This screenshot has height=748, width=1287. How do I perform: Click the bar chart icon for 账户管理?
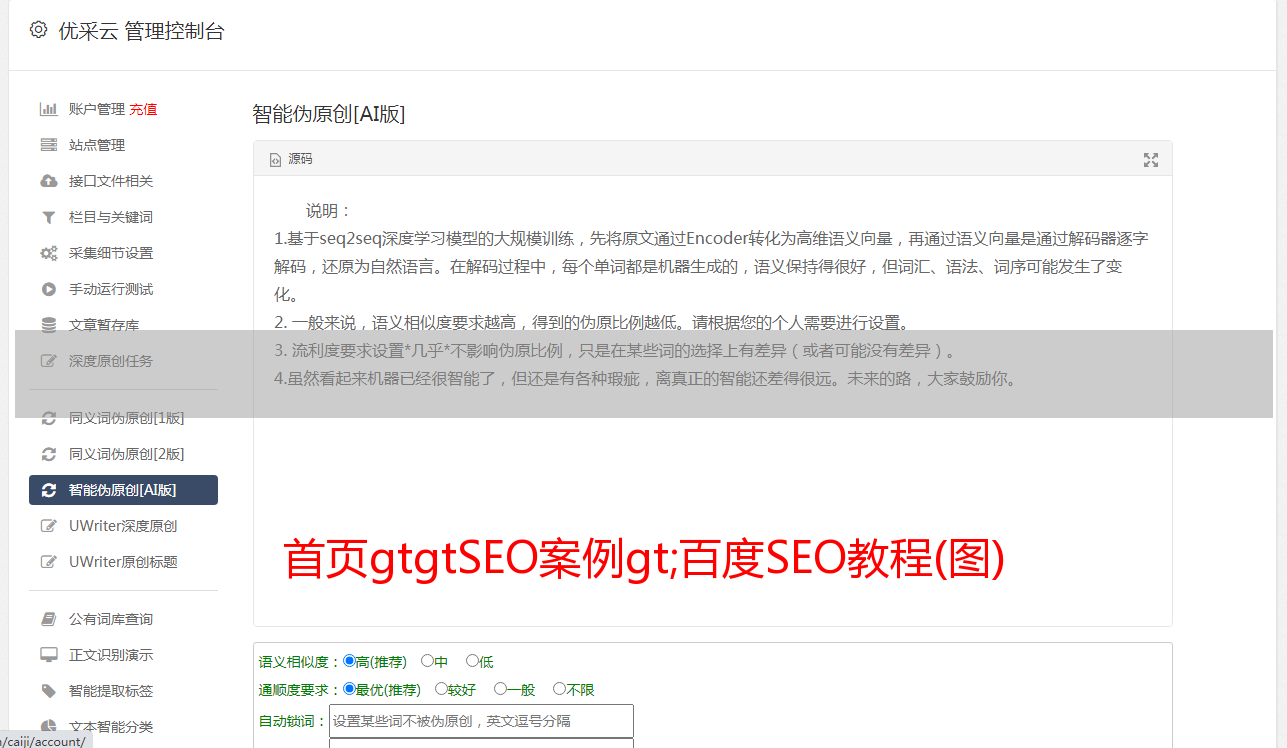pos(48,109)
